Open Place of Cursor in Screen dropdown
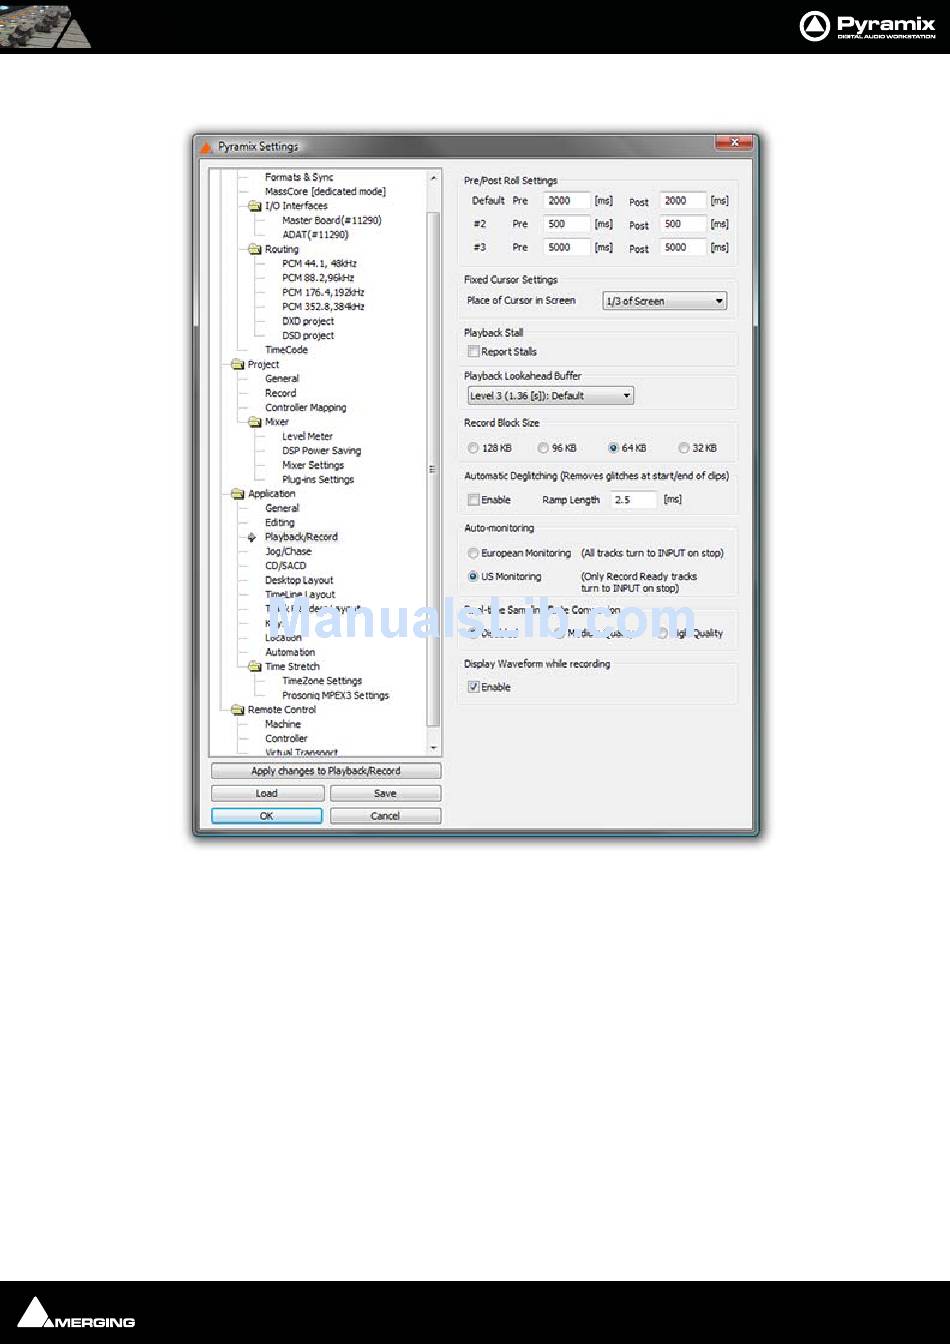 pos(664,301)
